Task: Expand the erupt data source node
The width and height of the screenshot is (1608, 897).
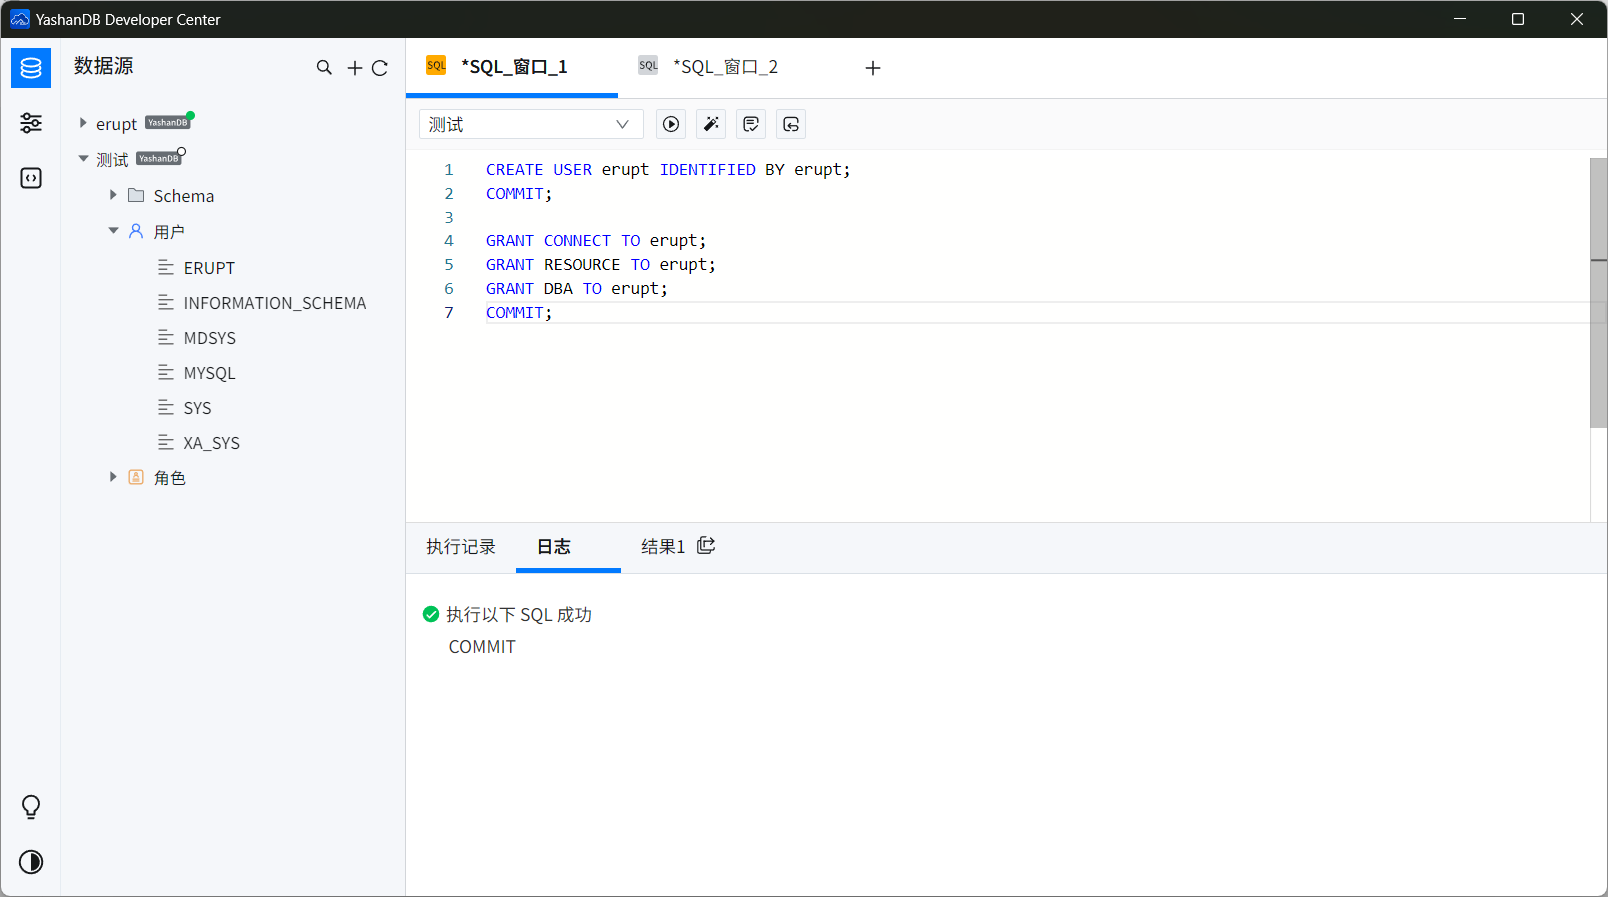Action: click(83, 123)
